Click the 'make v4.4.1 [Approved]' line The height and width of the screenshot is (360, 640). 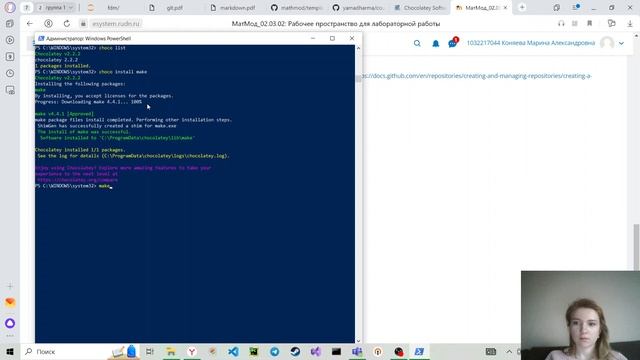coord(64,114)
